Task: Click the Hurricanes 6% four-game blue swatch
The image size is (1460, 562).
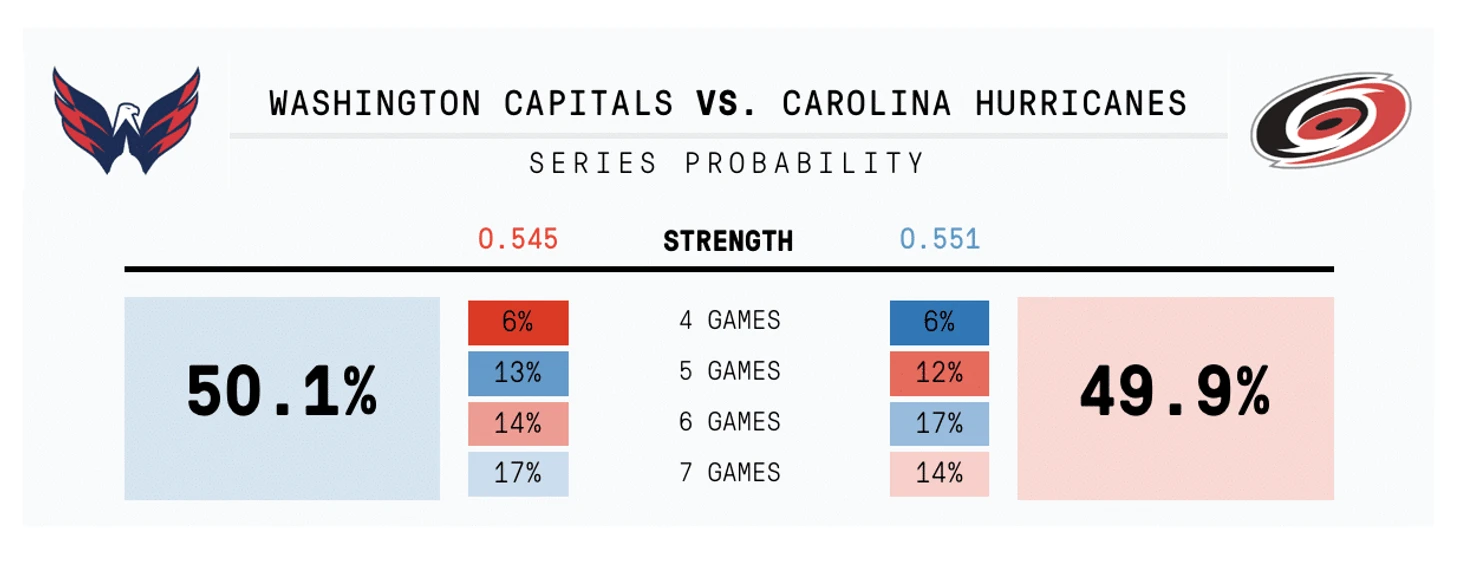Action: point(939,322)
